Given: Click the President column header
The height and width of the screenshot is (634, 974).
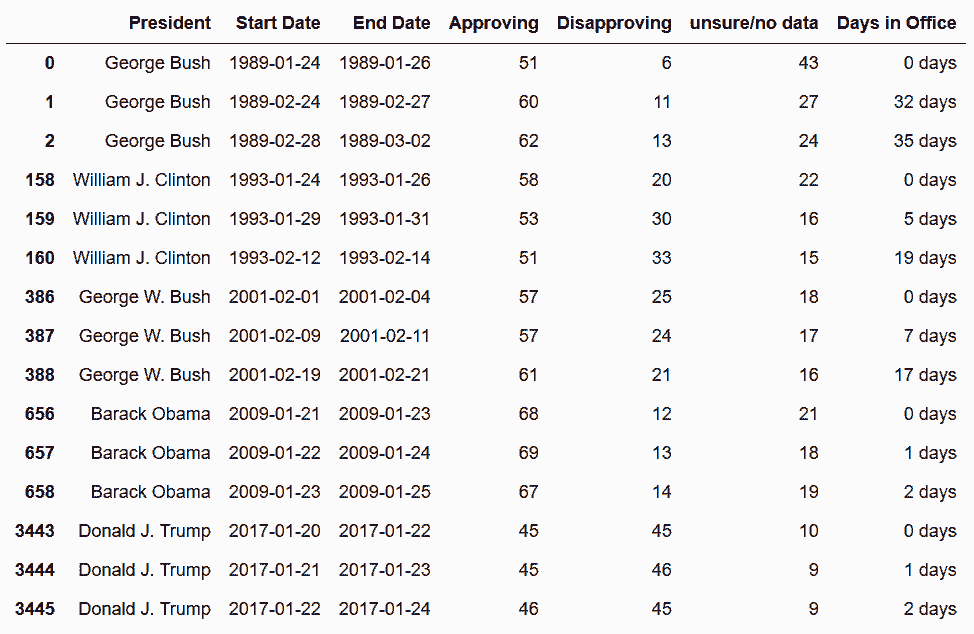Looking at the screenshot, I should click(x=170, y=23).
